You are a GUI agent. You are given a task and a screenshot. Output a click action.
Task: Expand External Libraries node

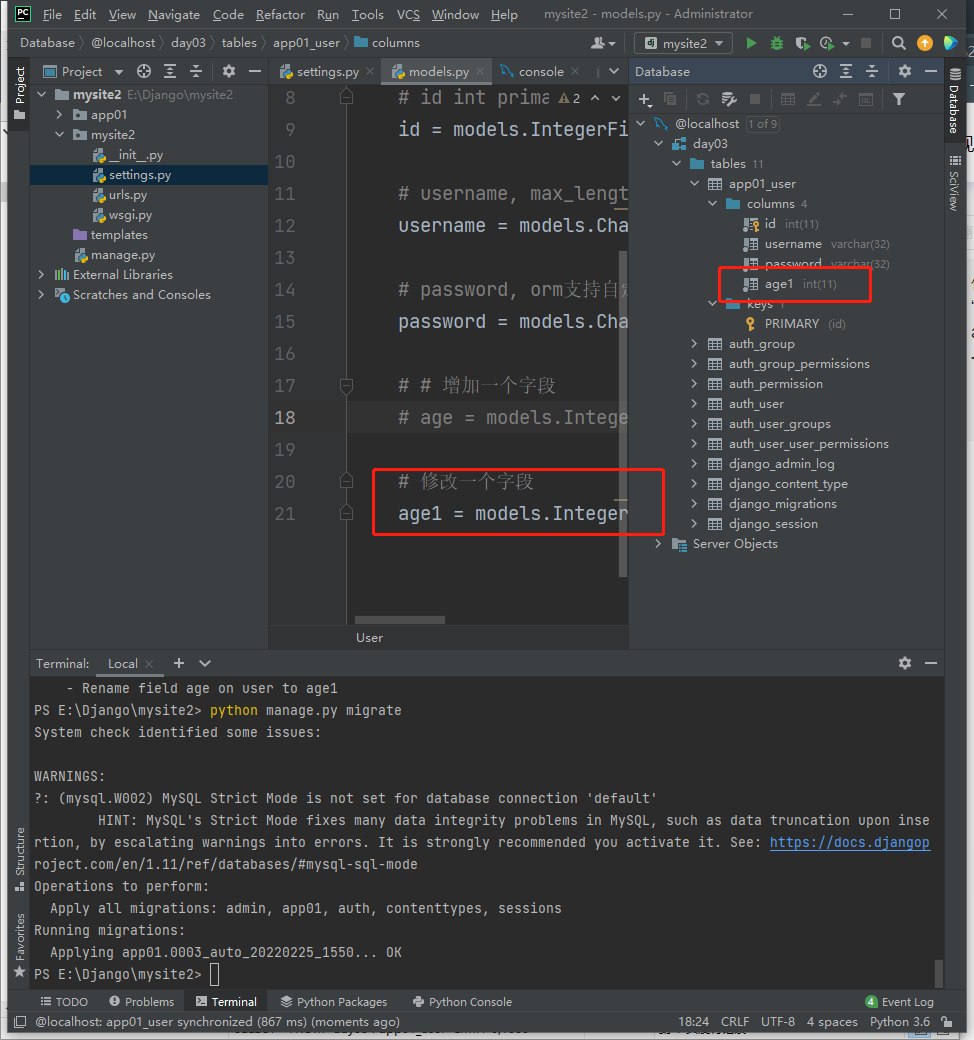(x=41, y=275)
